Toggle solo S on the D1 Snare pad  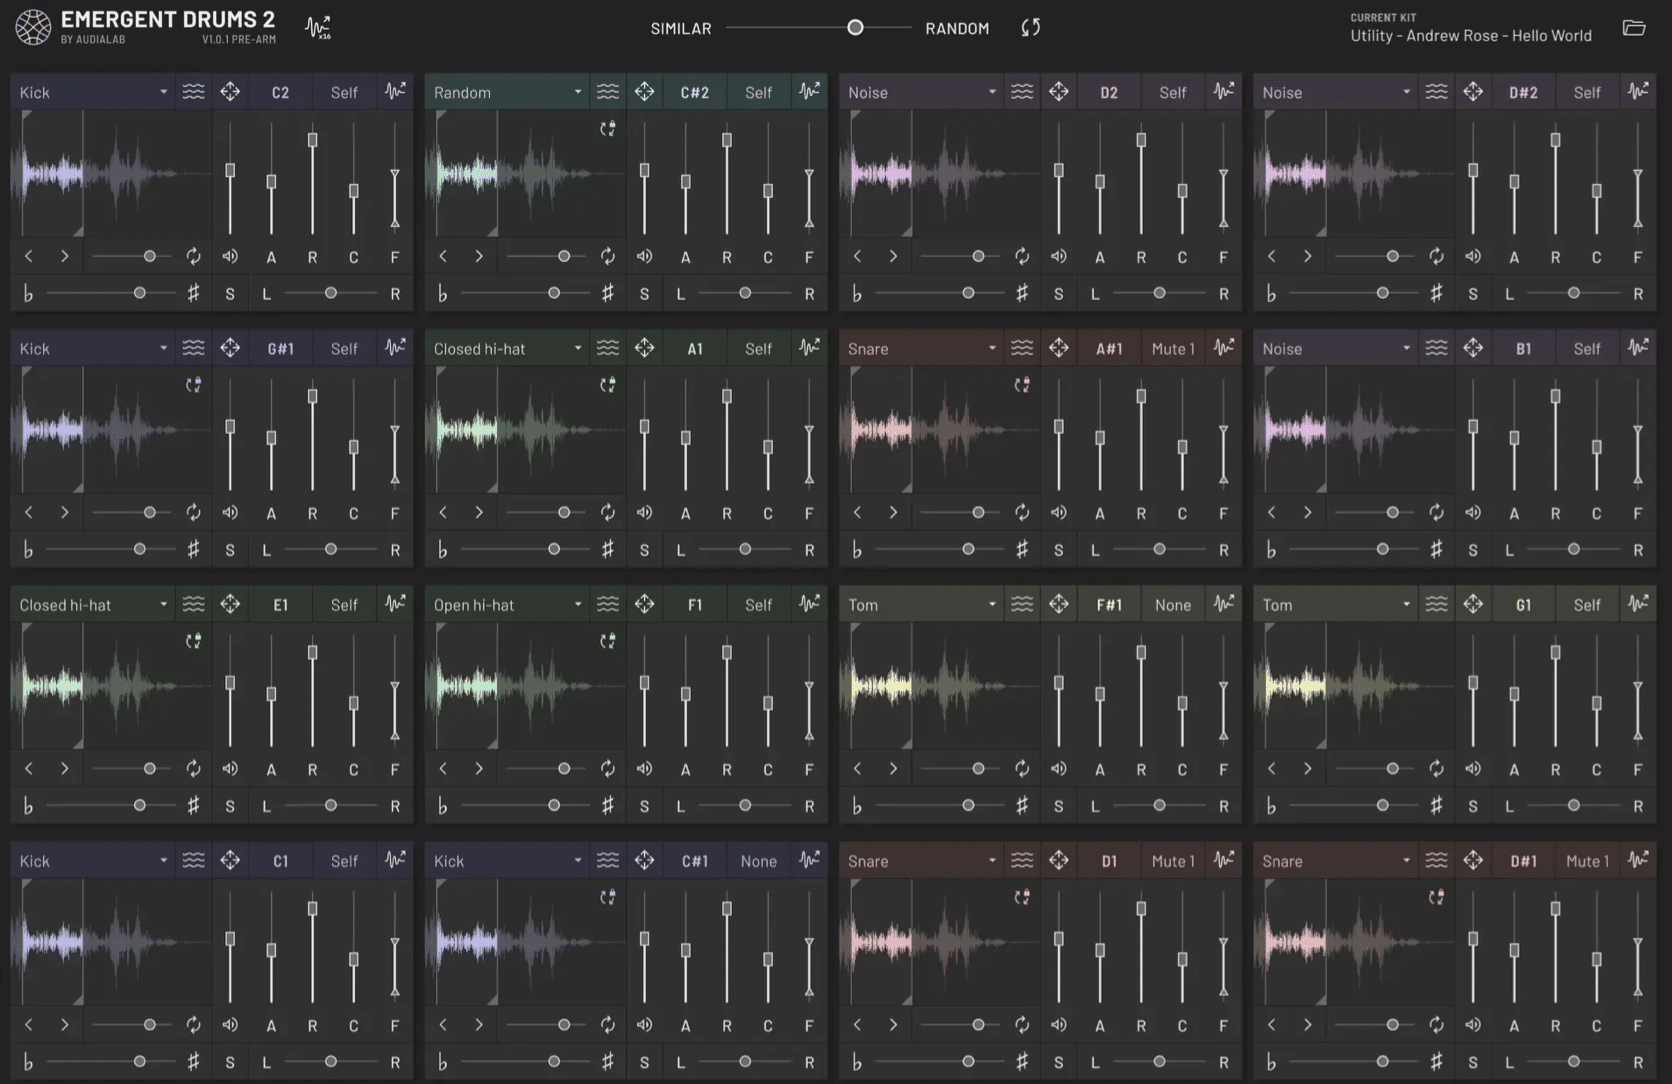point(1058,1062)
